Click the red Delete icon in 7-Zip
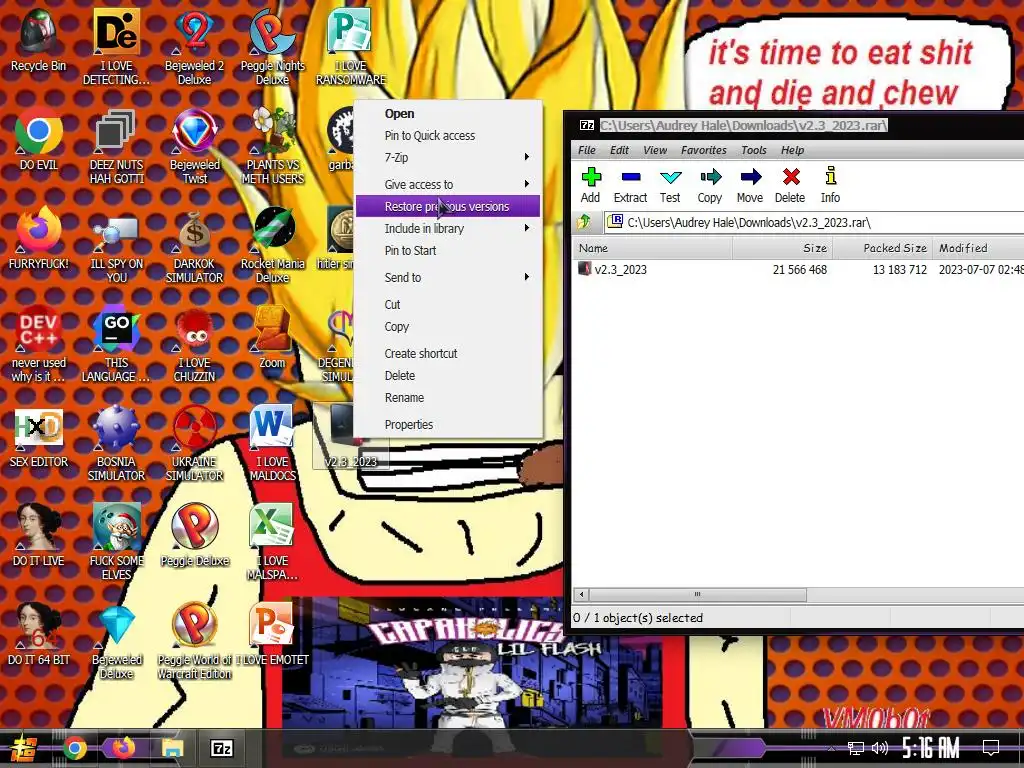The image size is (1024, 768). pos(790,185)
